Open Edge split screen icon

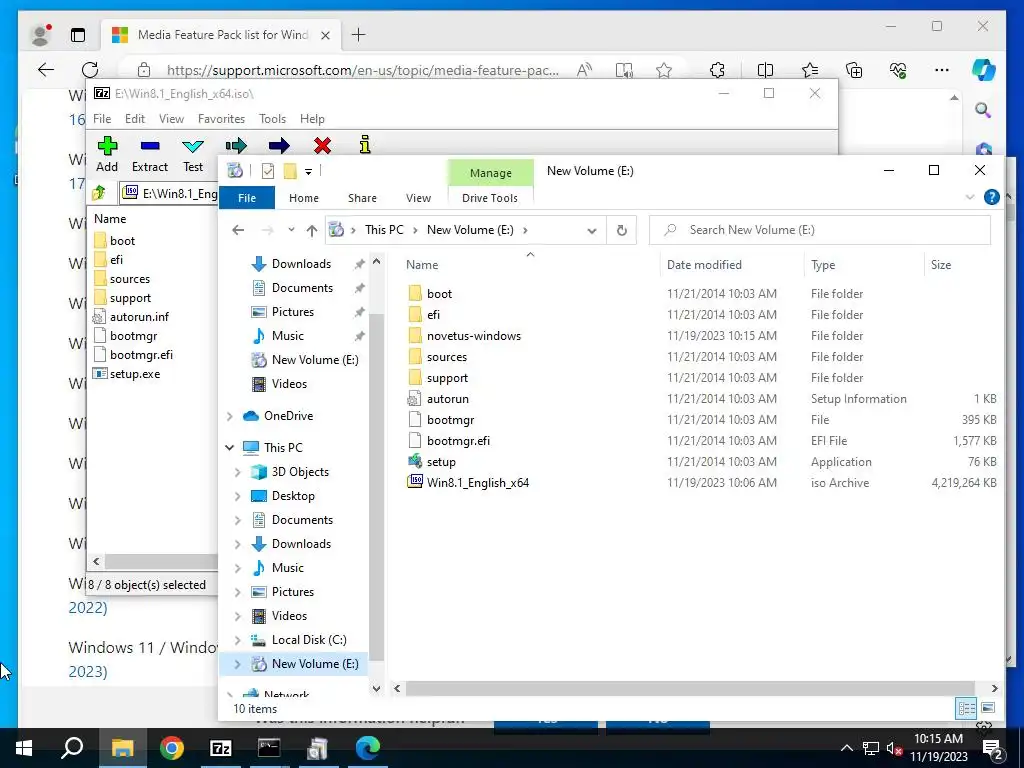pyautogui.click(x=765, y=70)
